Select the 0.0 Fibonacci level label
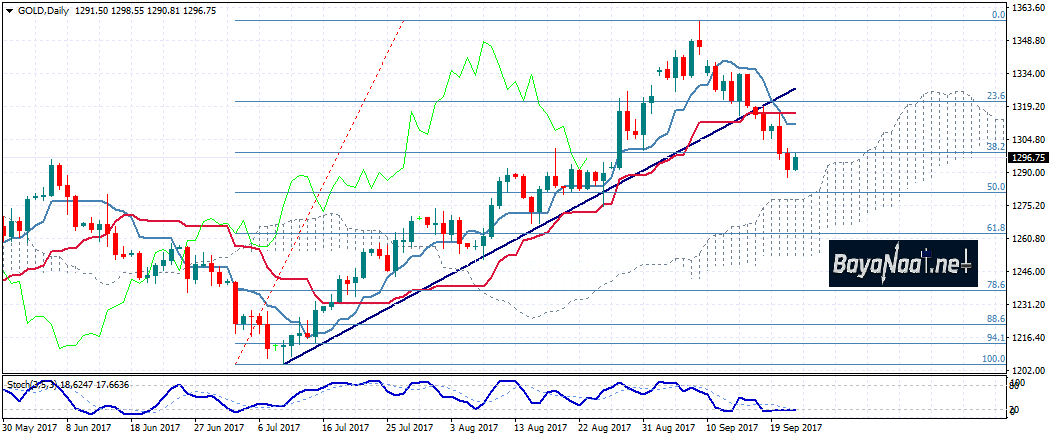1049x439 pixels. pos(997,15)
